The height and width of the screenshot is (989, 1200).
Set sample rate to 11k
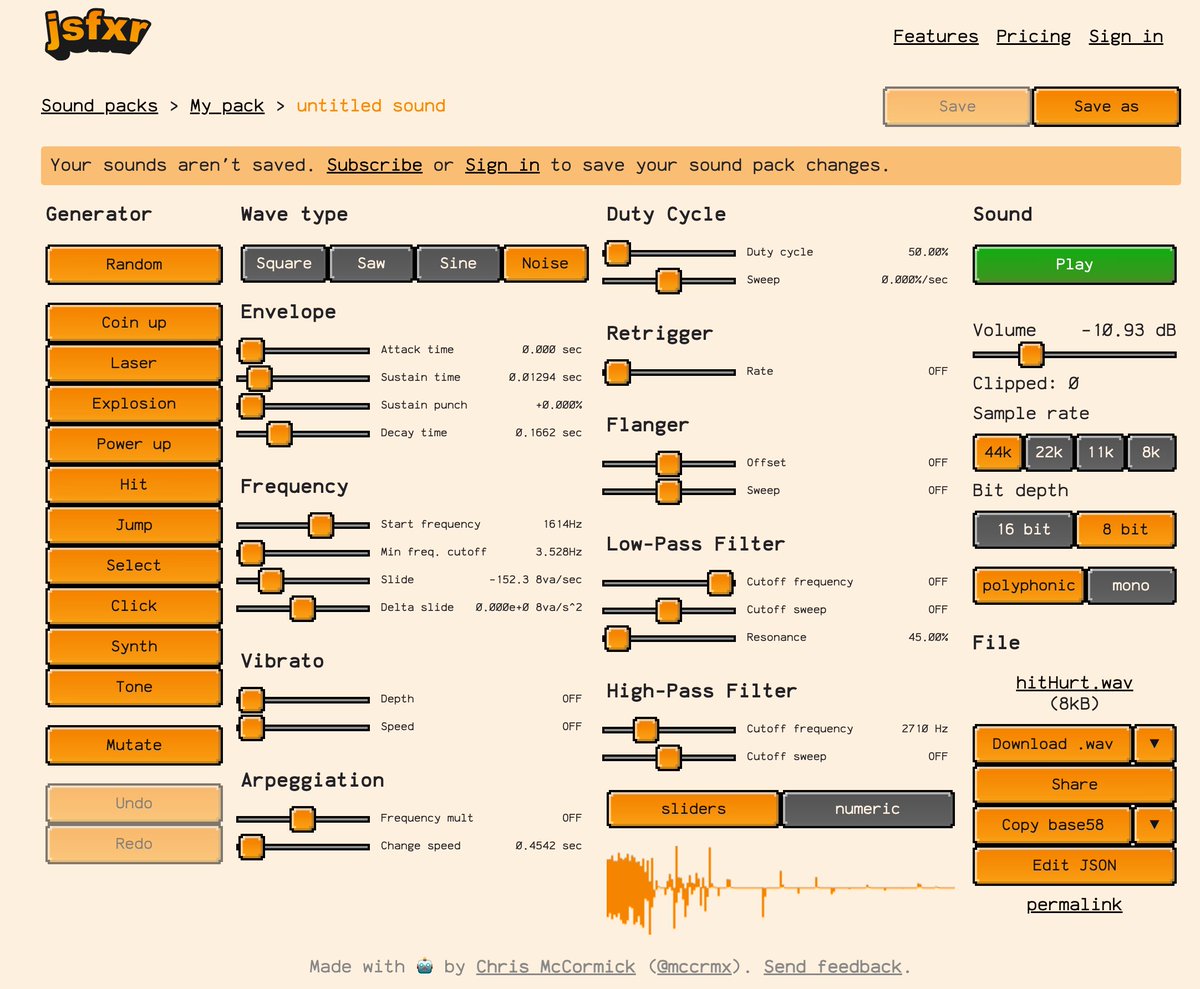1101,452
